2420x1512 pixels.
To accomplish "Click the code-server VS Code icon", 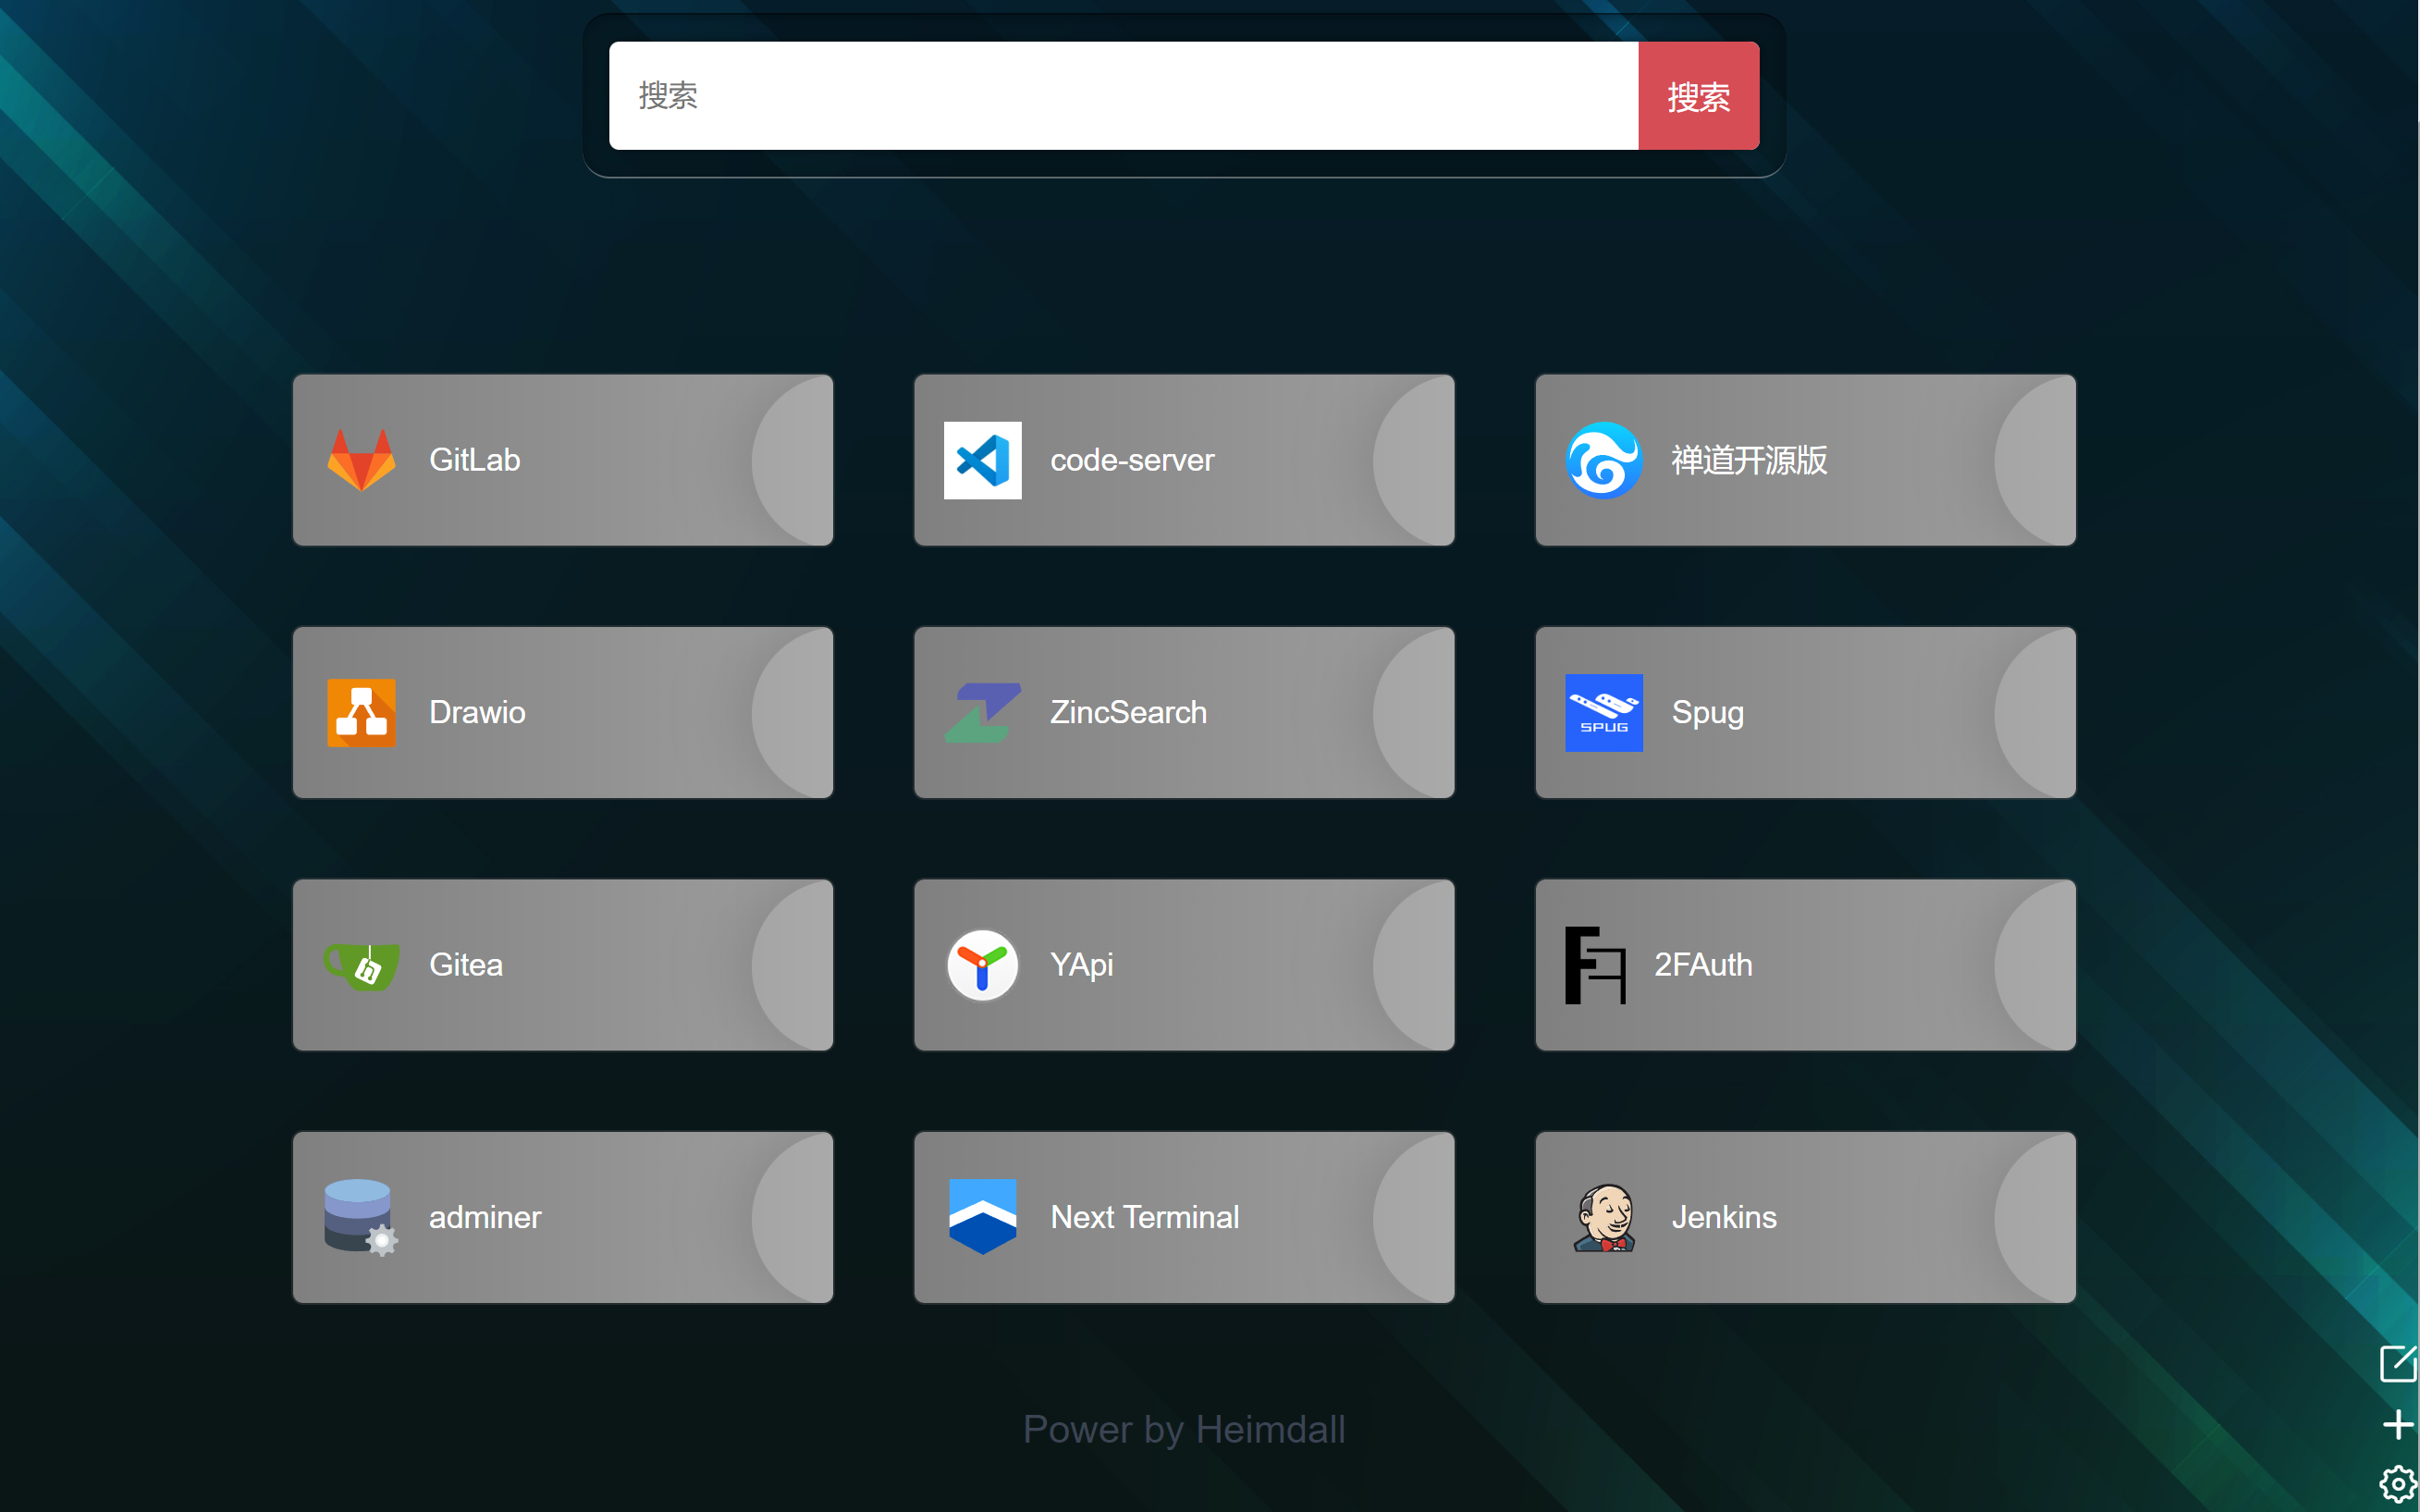I will [x=982, y=460].
